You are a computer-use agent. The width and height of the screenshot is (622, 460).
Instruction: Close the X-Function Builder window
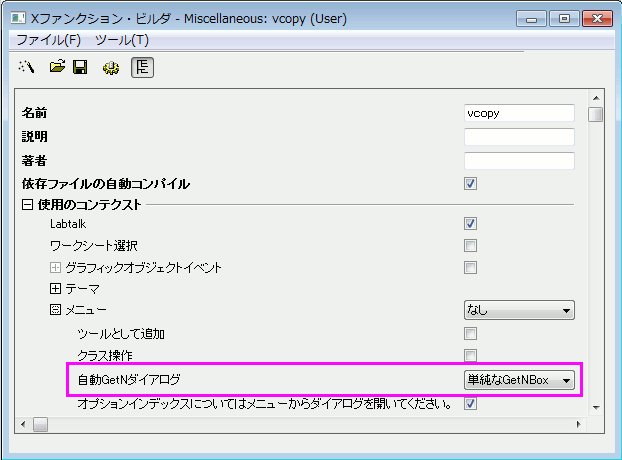[x=597, y=19]
